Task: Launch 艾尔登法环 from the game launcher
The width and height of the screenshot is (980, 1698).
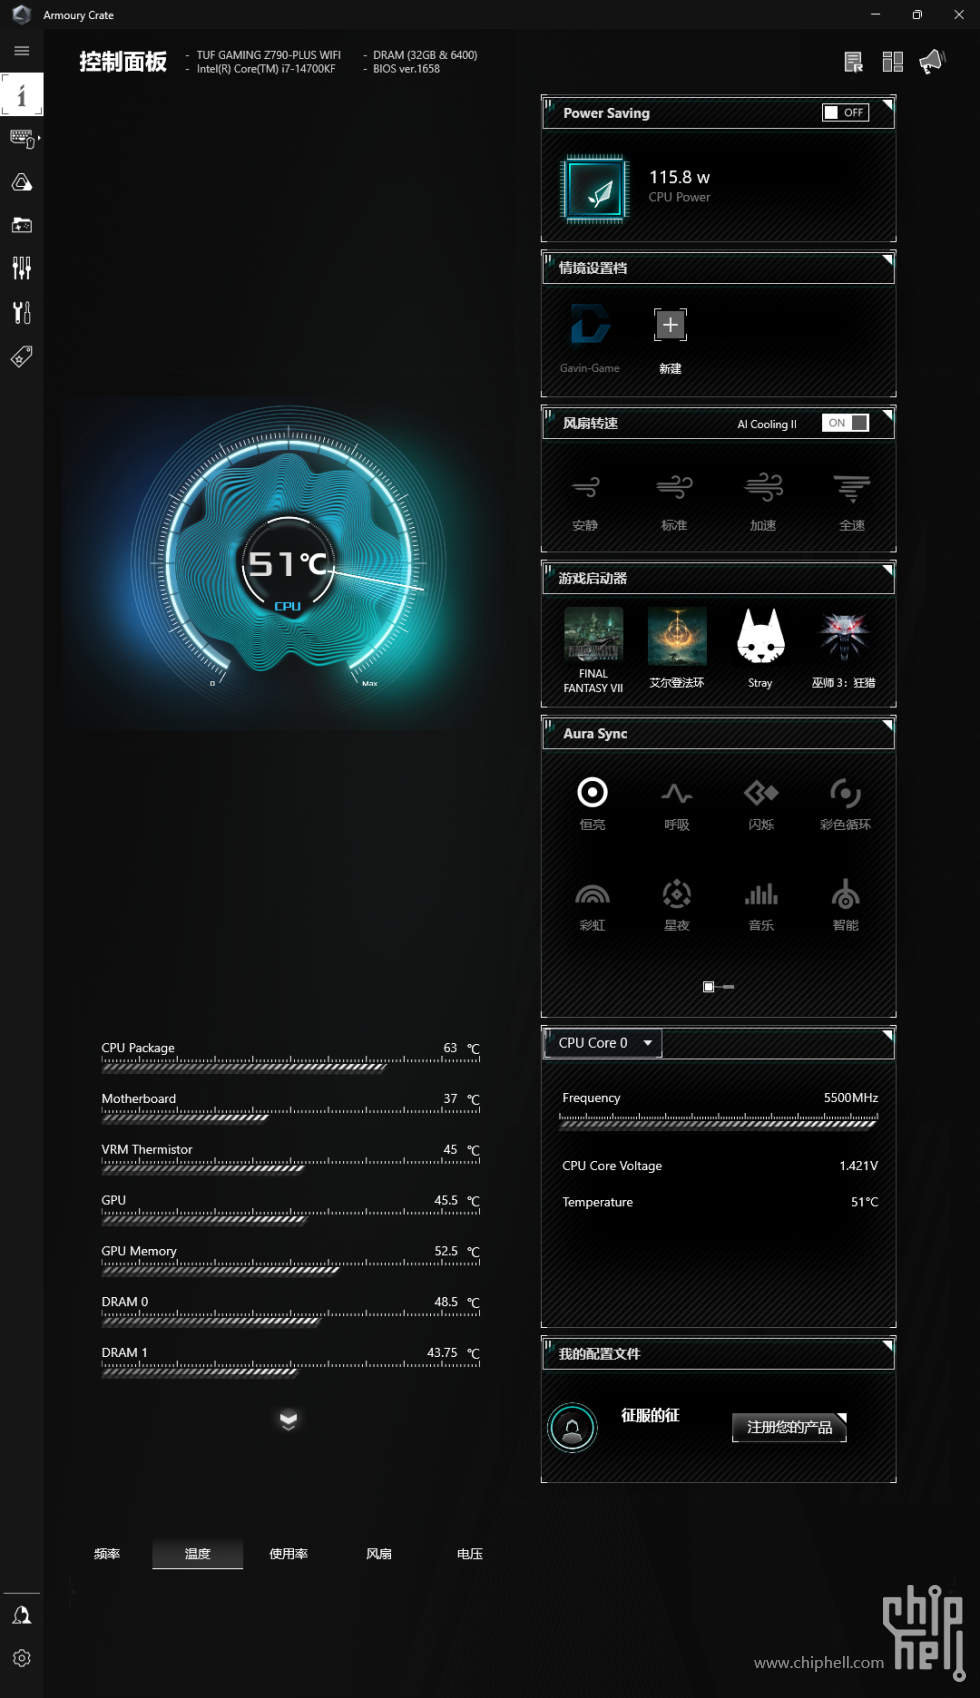Action: click(677, 648)
